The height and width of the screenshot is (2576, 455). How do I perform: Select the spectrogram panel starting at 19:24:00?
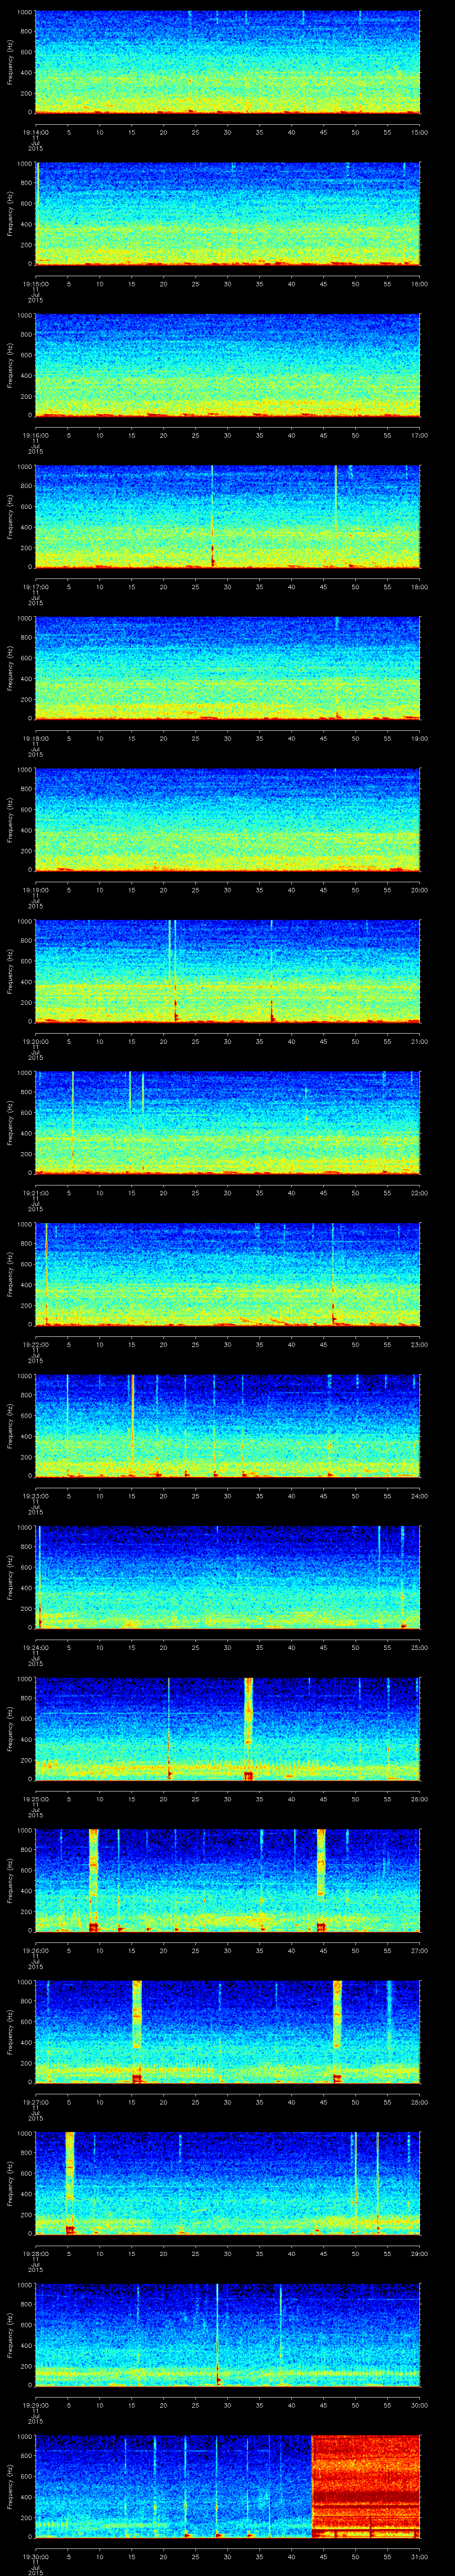[228, 1578]
